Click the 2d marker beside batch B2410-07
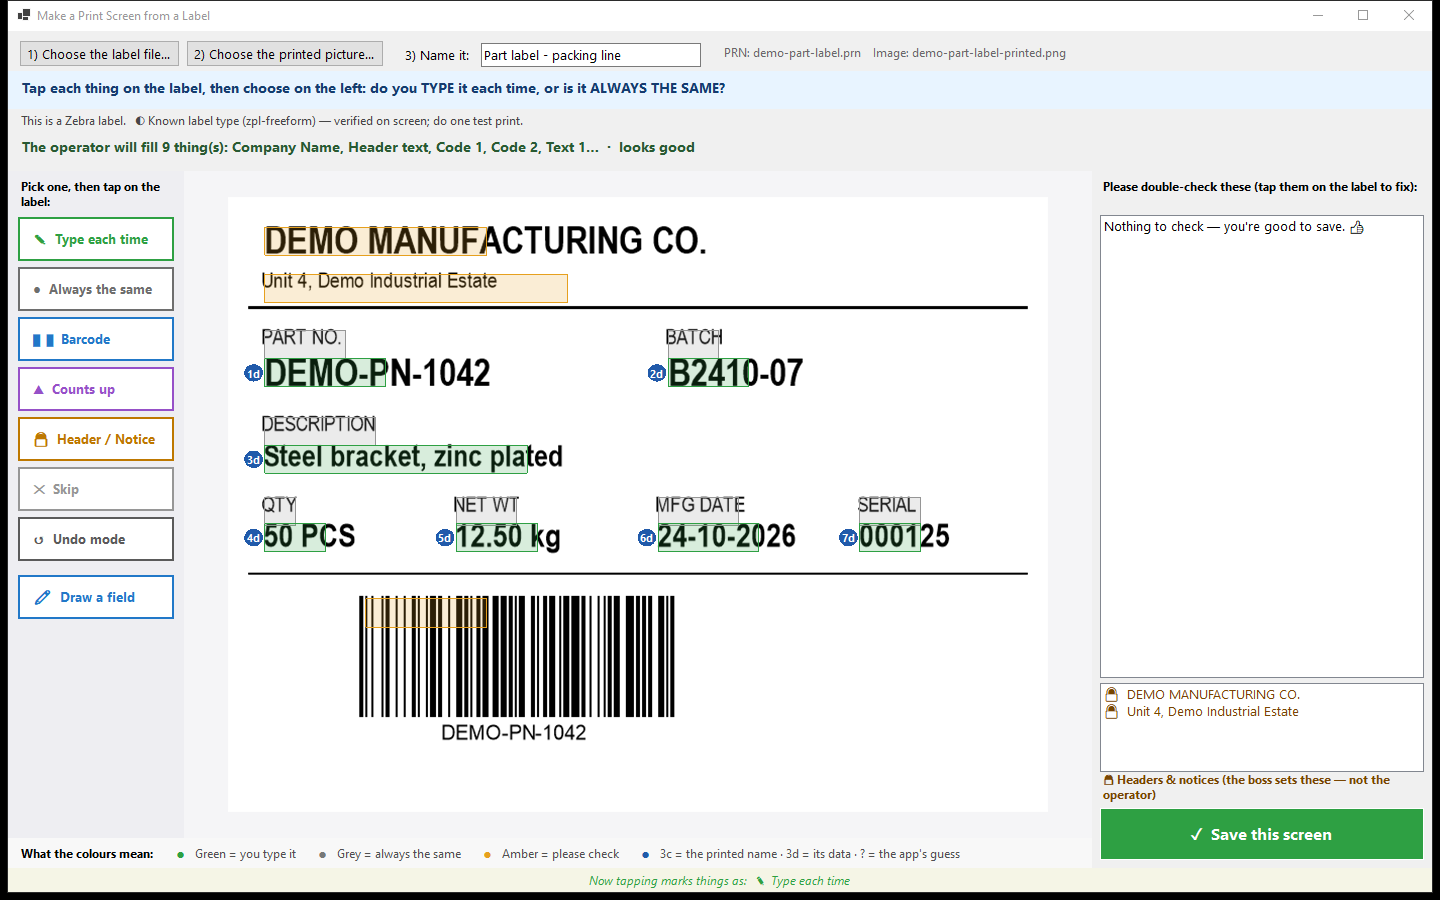1440x900 pixels. pyautogui.click(x=656, y=373)
